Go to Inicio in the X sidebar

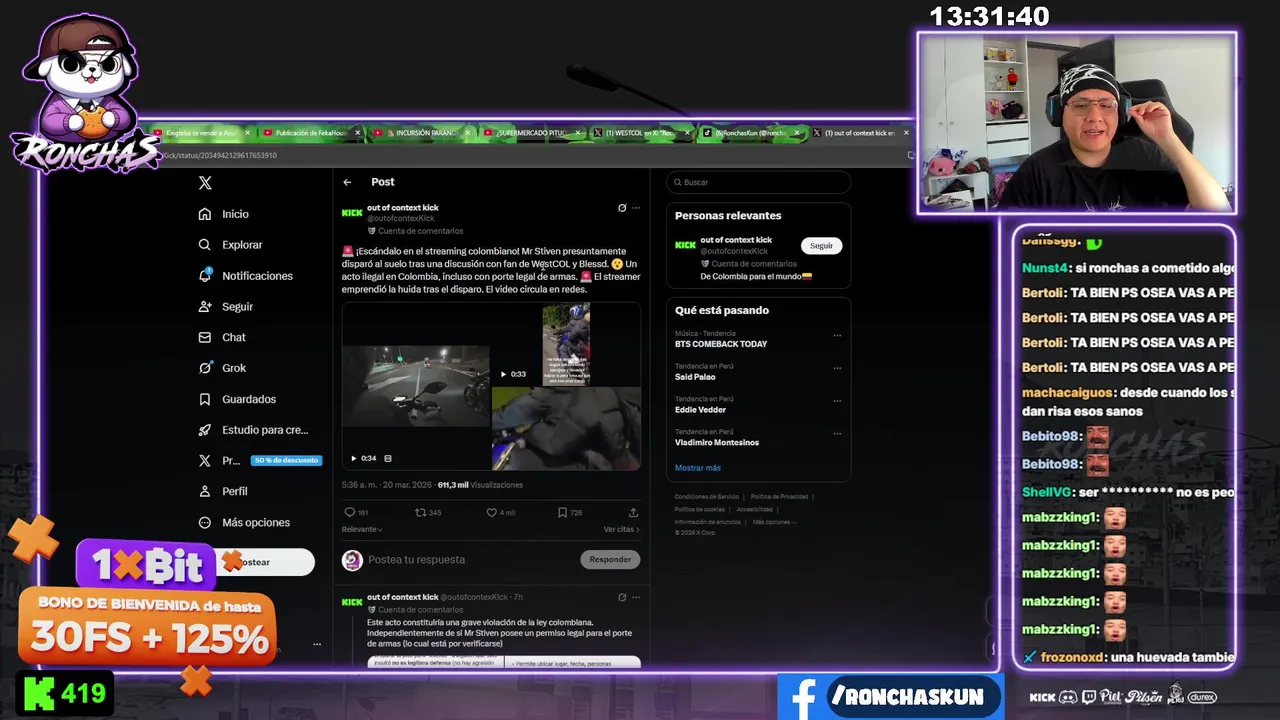tap(224, 214)
